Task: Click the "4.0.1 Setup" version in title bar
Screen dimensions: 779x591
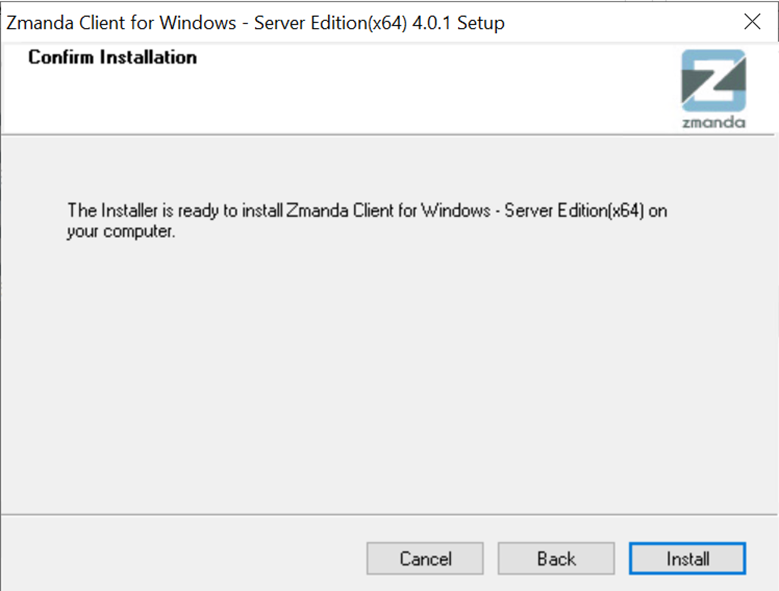Action: click(x=458, y=23)
